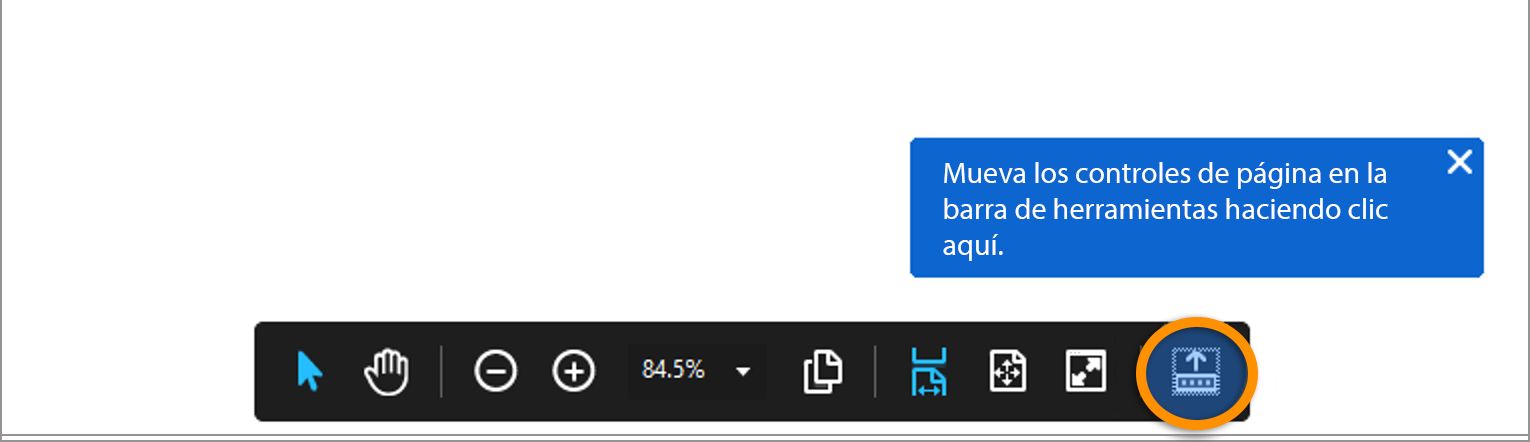The width and height of the screenshot is (1530, 442).
Task: Zoom out with the minus icon
Action: point(495,372)
